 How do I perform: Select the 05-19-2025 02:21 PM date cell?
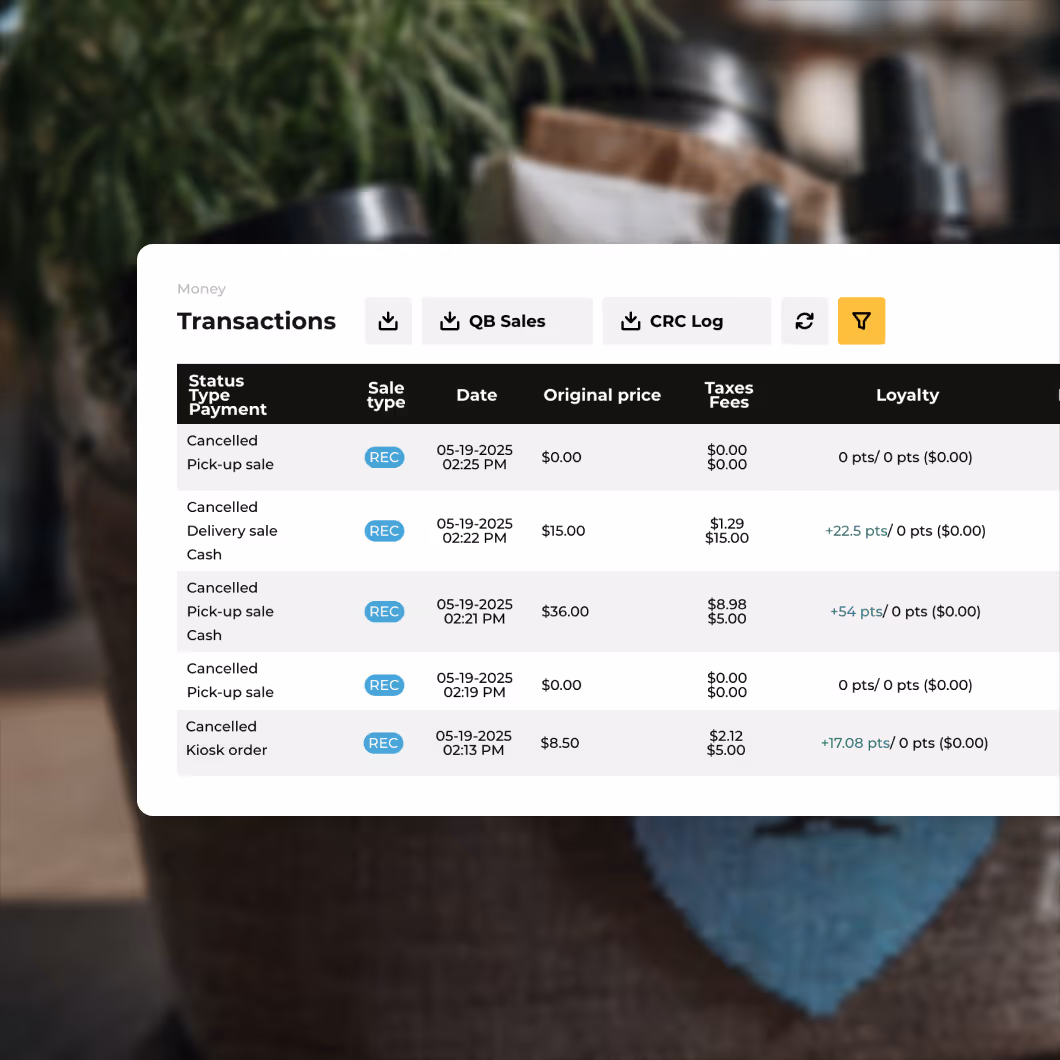[475, 611]
